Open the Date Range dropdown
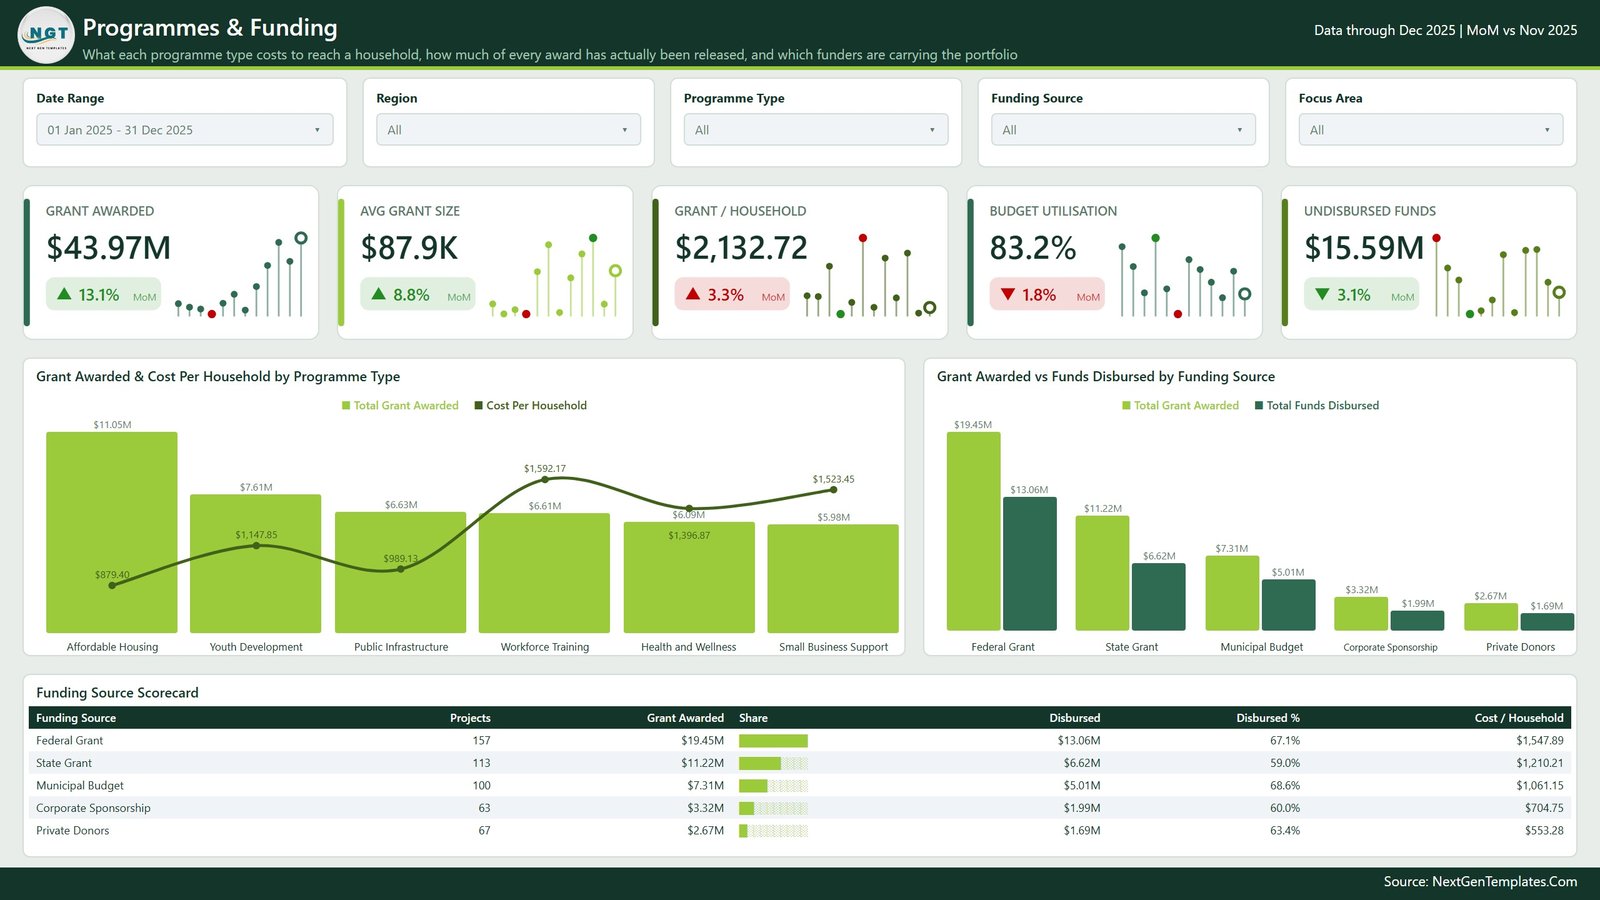 (185, 130)
